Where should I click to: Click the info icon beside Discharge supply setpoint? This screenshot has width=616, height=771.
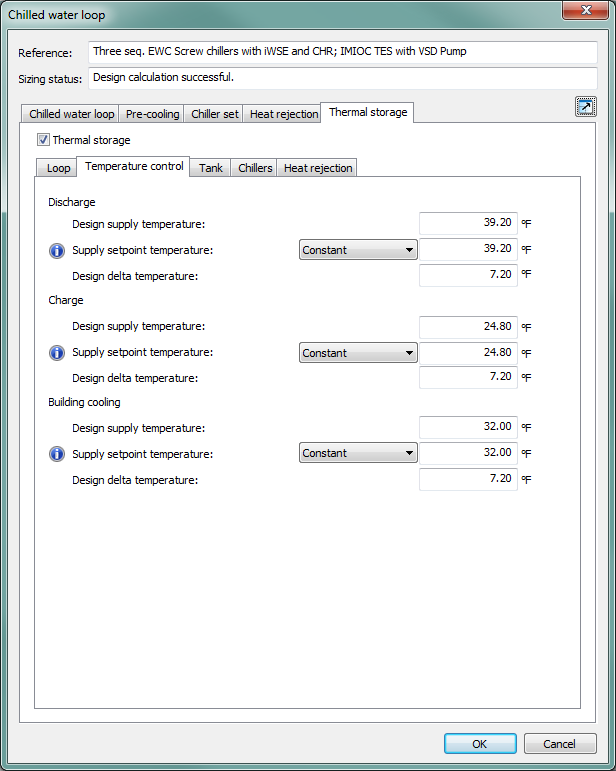(57, 250)
